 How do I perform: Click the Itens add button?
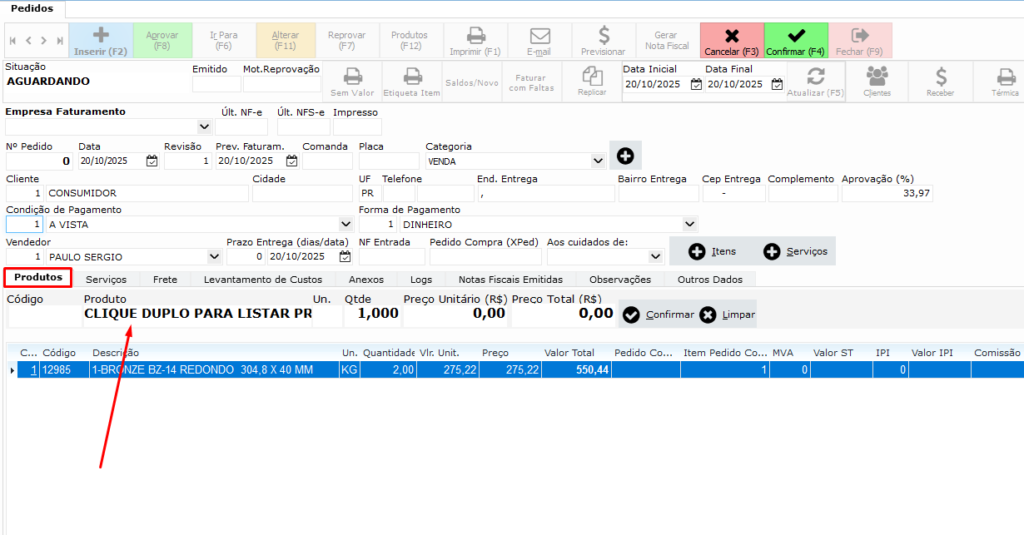pyautogui.click(x=711, y=251)
